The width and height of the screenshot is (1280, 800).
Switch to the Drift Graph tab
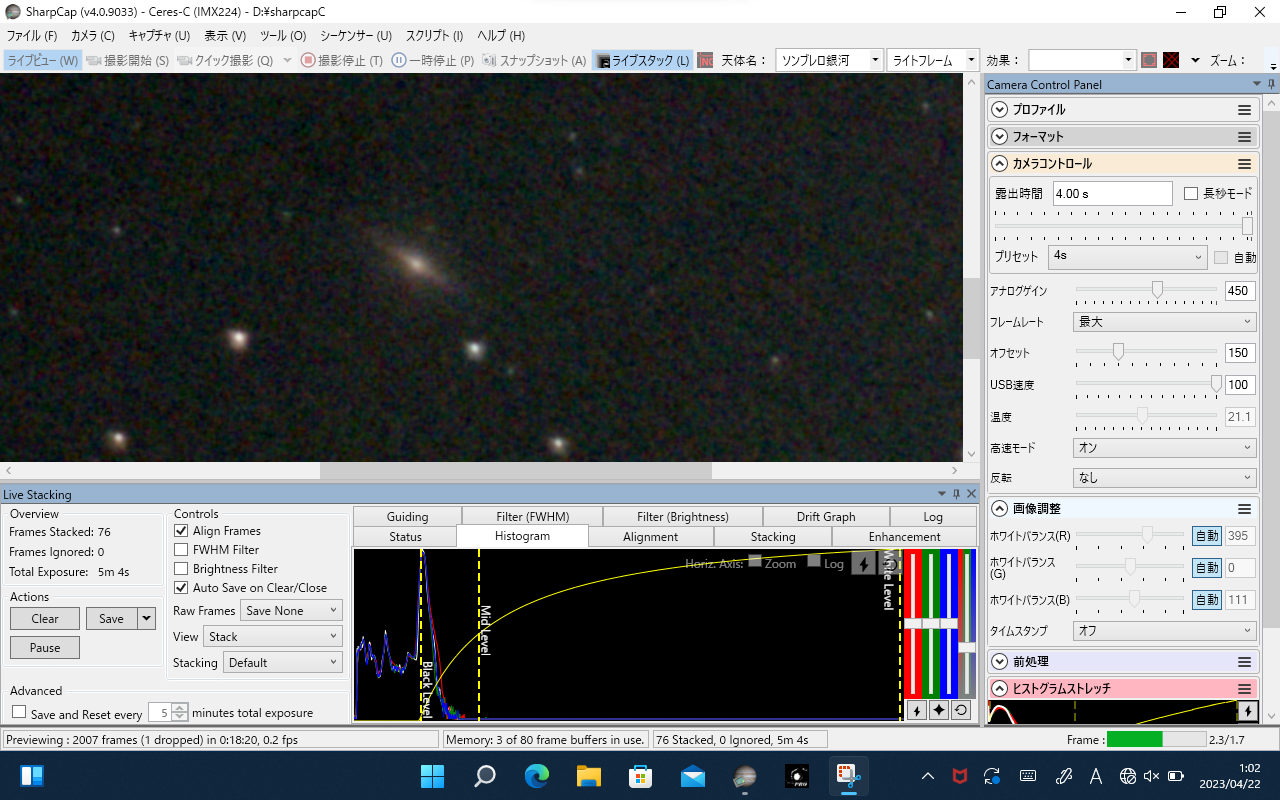click(x=825, y=517)
